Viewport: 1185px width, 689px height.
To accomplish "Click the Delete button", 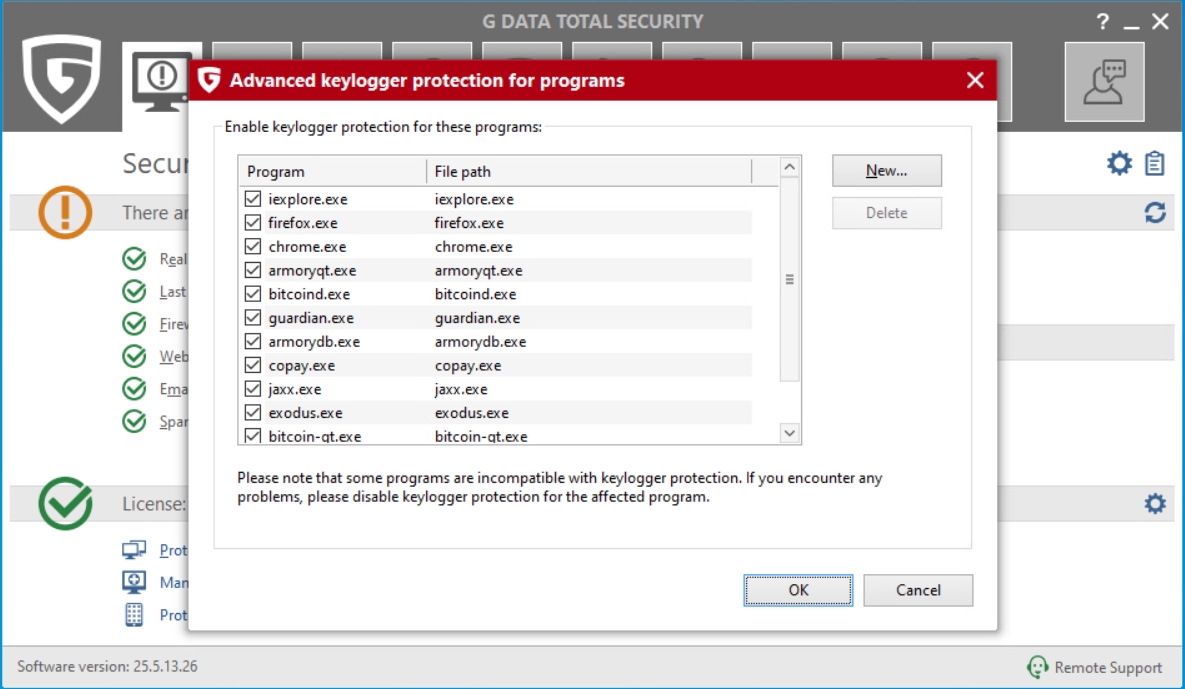I will click(x=886, y=213).
